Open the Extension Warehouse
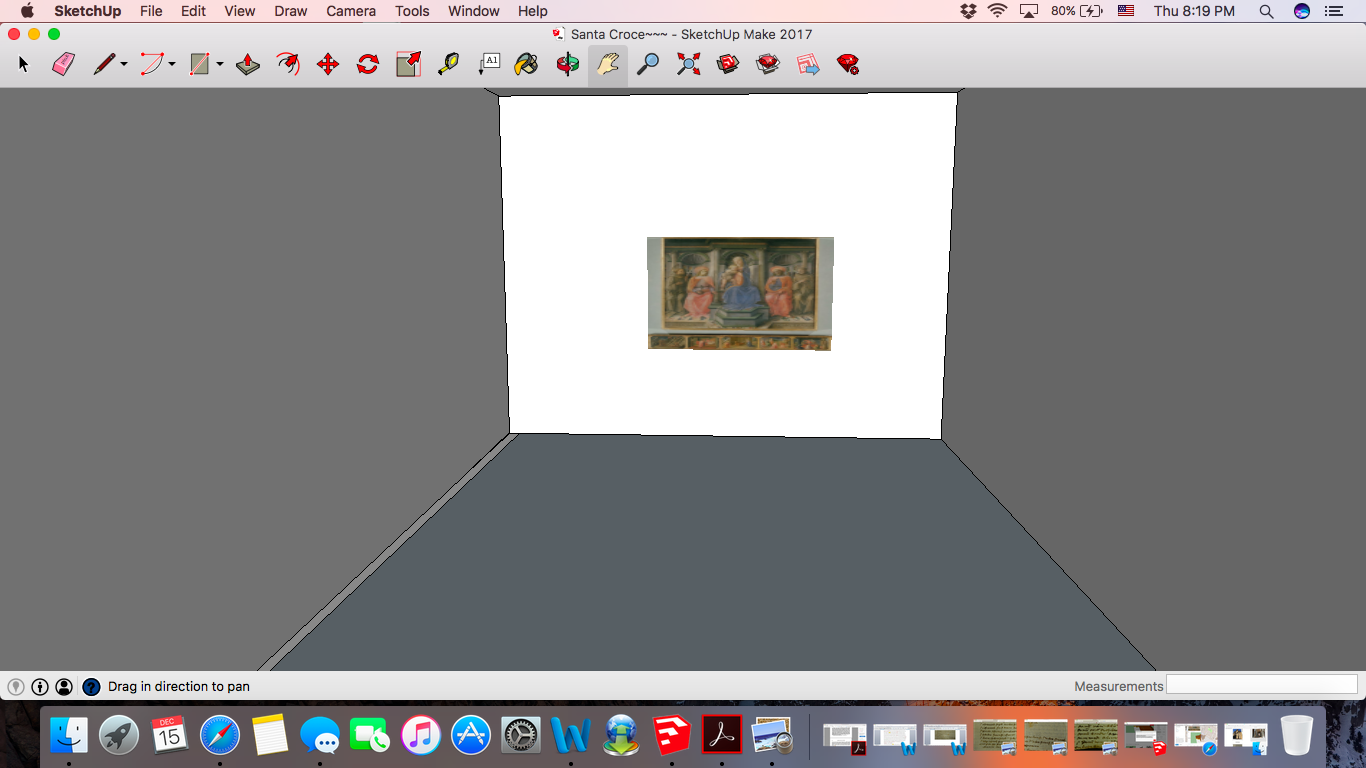The image size is (1366, 768). [768, 65]
